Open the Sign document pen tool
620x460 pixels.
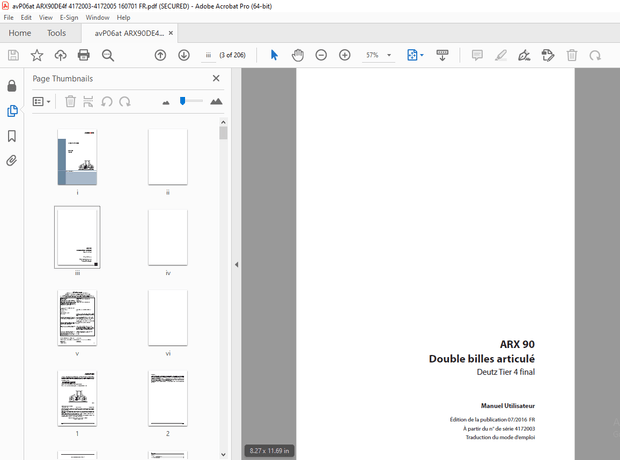(x=524, y=55)
